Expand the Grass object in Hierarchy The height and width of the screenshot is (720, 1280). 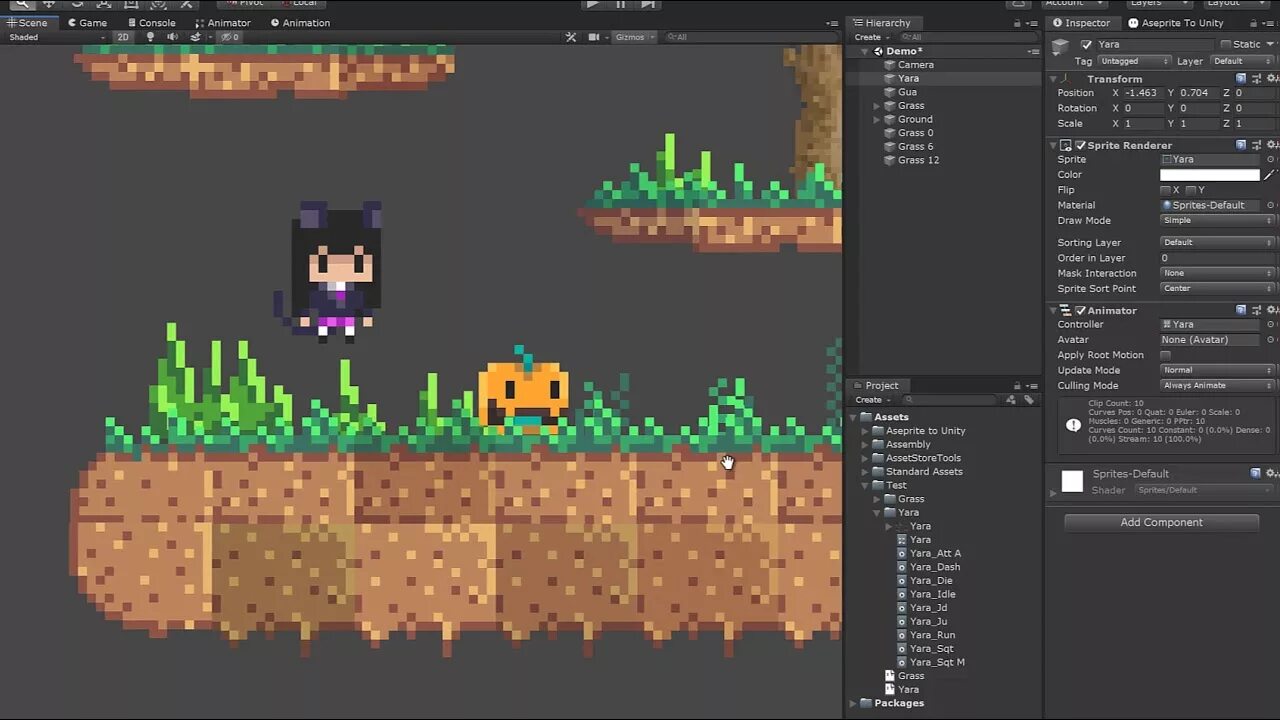877,106
